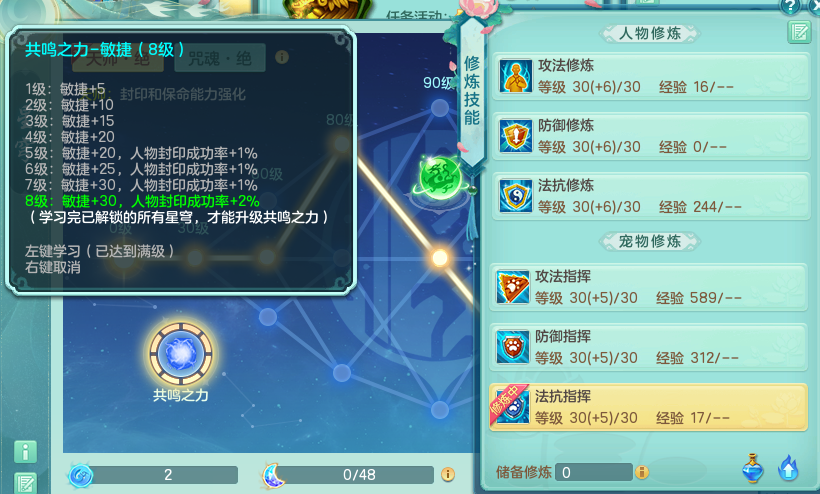Open the notes icon atop cultivation panel

pos(799,32)
